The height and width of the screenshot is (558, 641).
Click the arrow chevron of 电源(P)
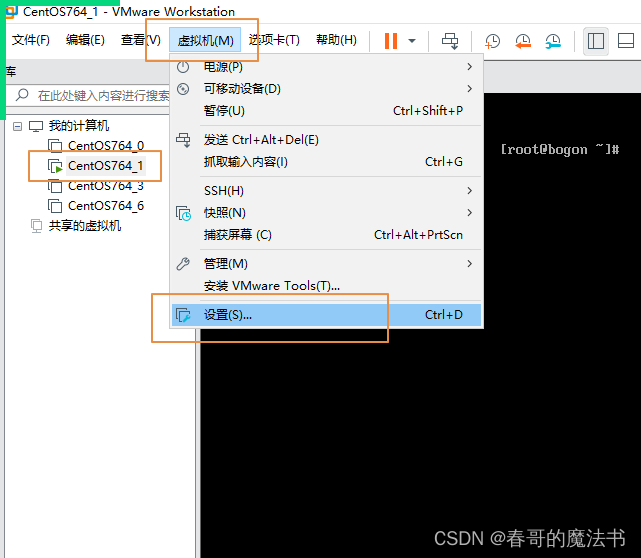[470, 67]
